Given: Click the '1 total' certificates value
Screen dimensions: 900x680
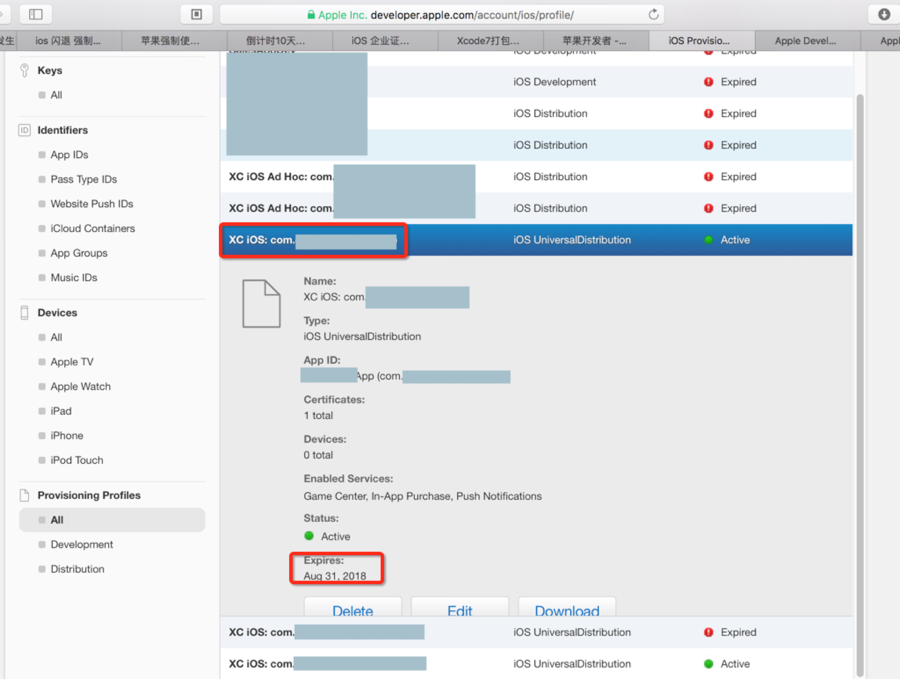Looking at the screenshot, I should [318, 415].
